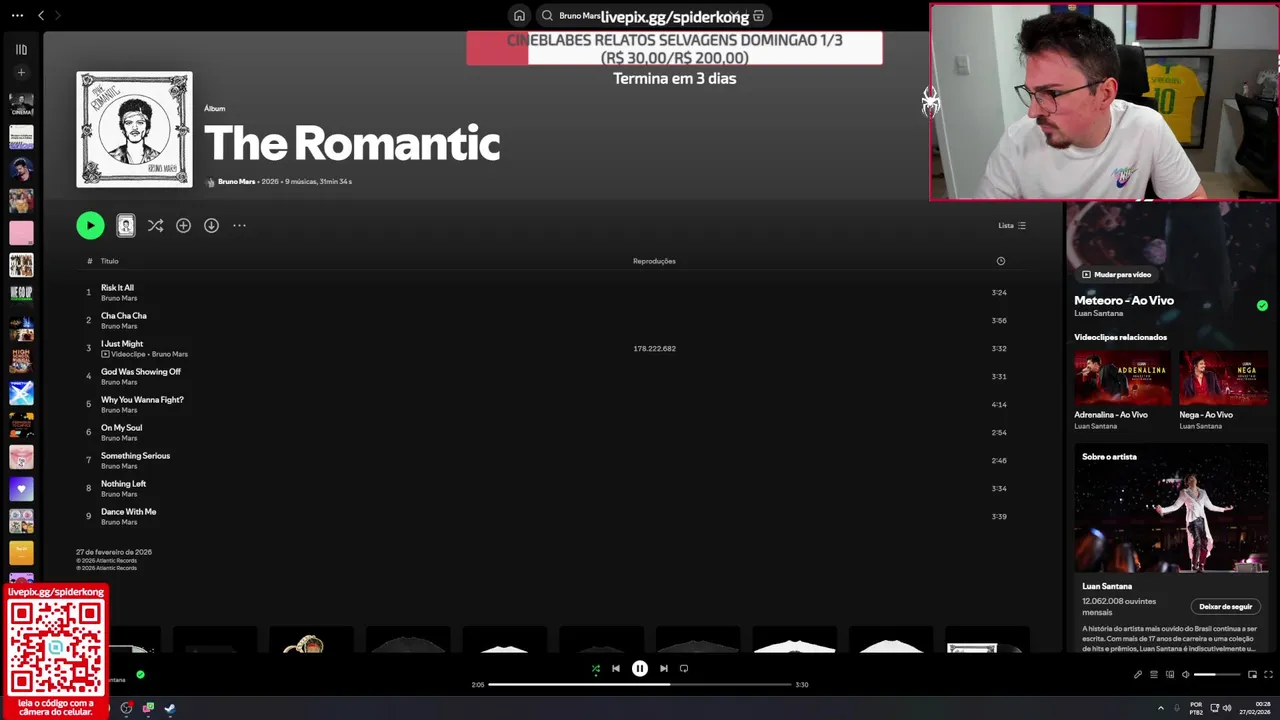Screen dimensions: 1280x720
Task: Open lyrics with the microphone icon
Action: point(1138,675)
